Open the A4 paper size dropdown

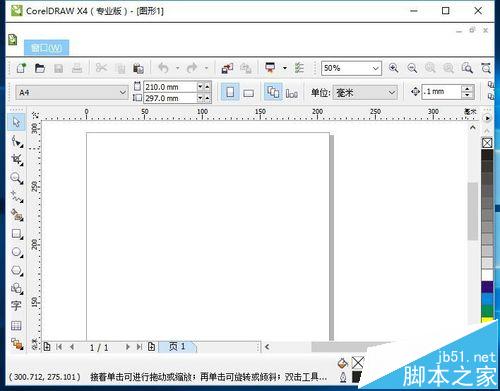tap(123, 92)
